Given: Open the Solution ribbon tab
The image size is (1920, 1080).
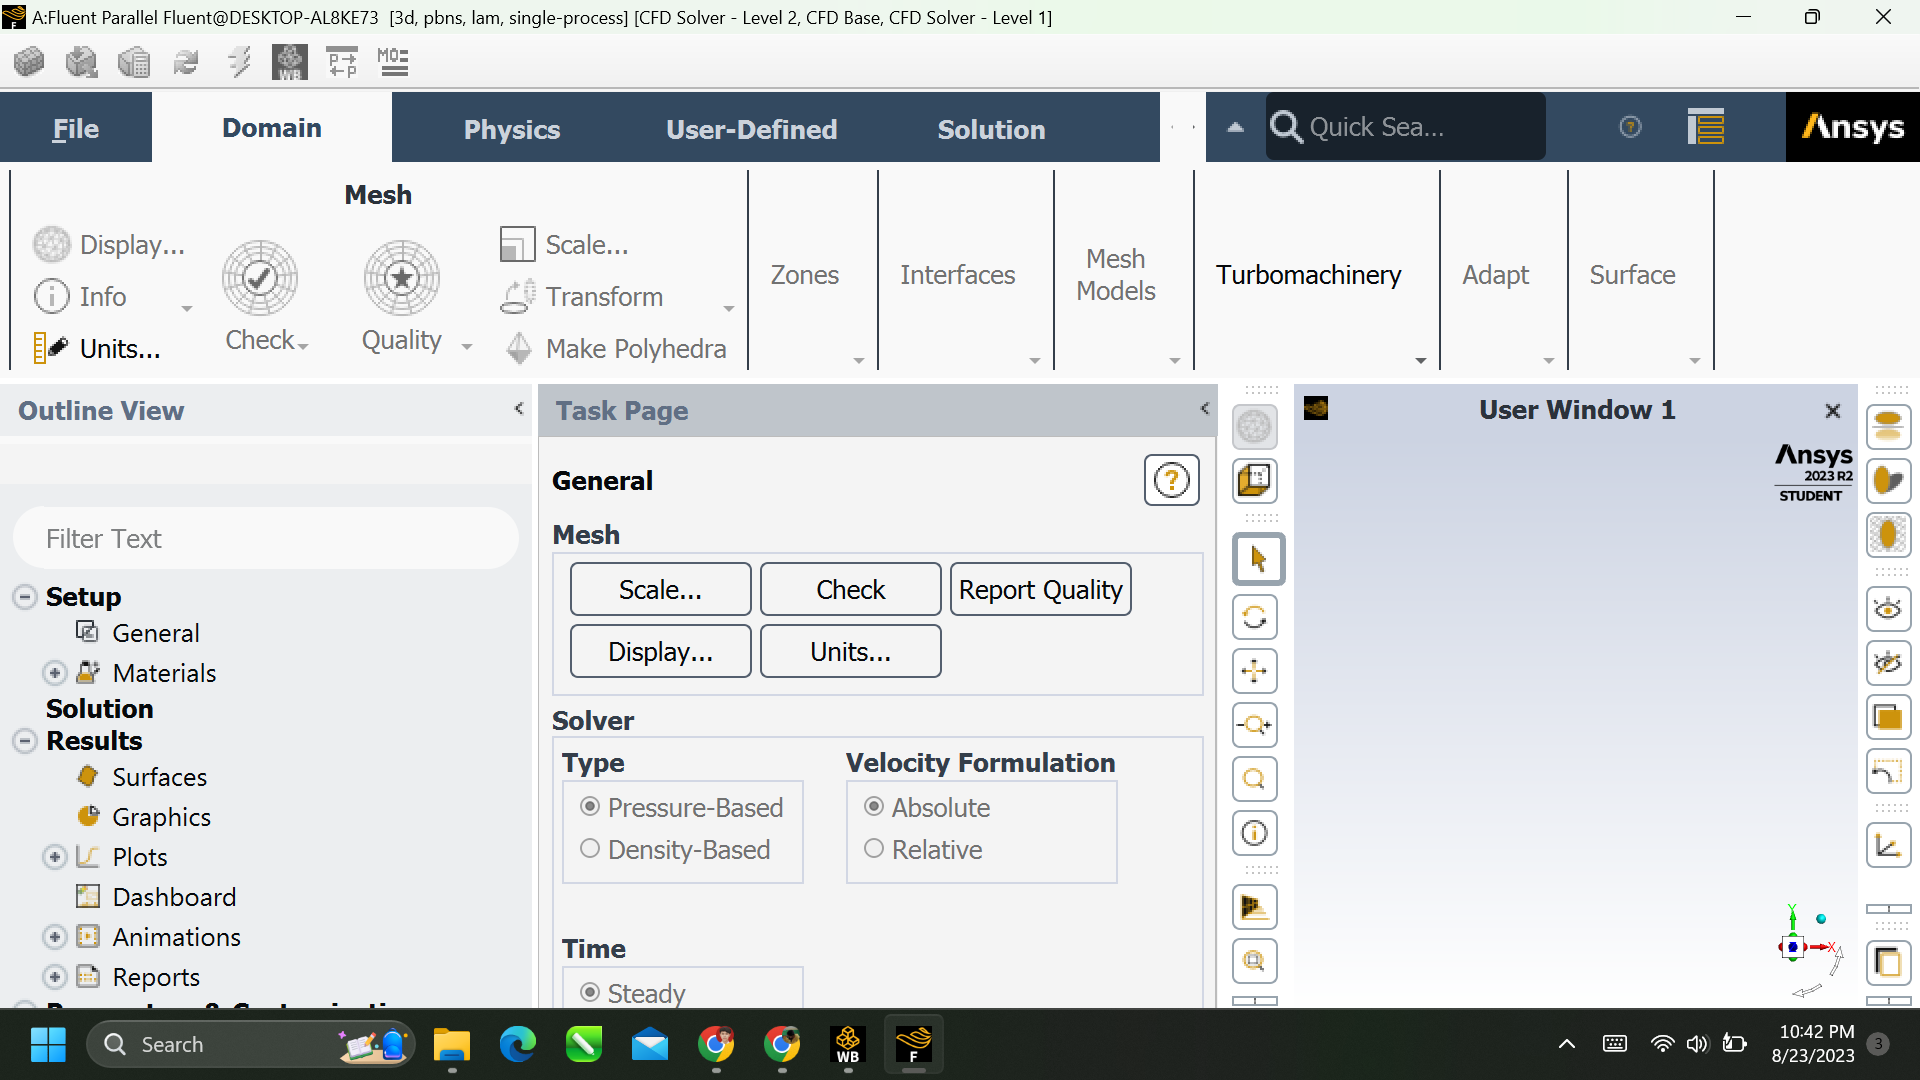Looking at the screenshot, I should tap(990, 129).
